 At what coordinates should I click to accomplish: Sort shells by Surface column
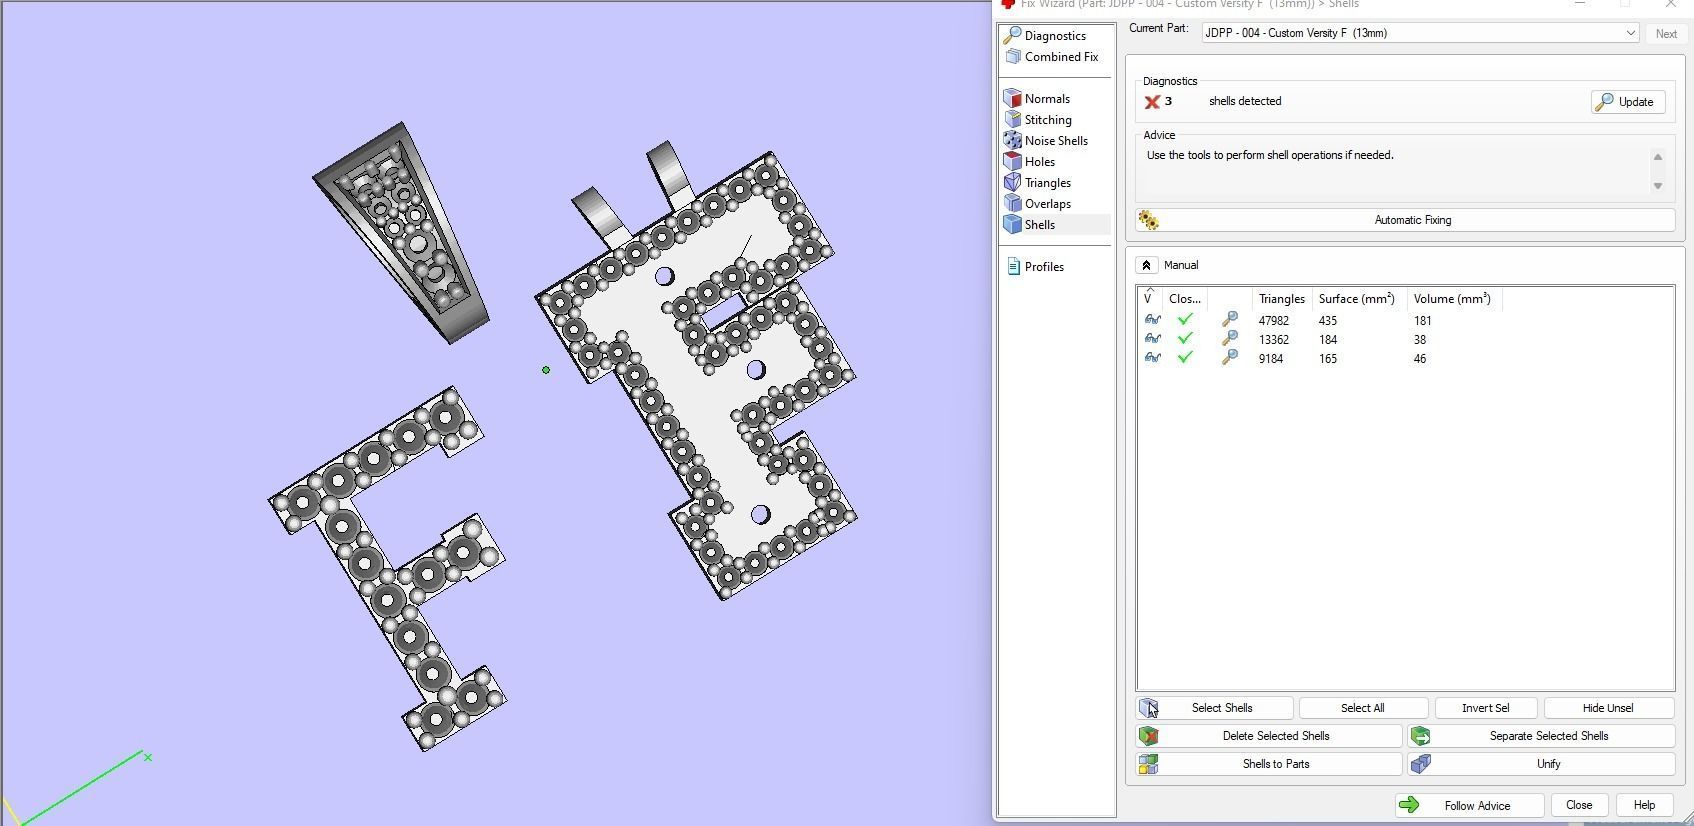tap(1357, 299)
